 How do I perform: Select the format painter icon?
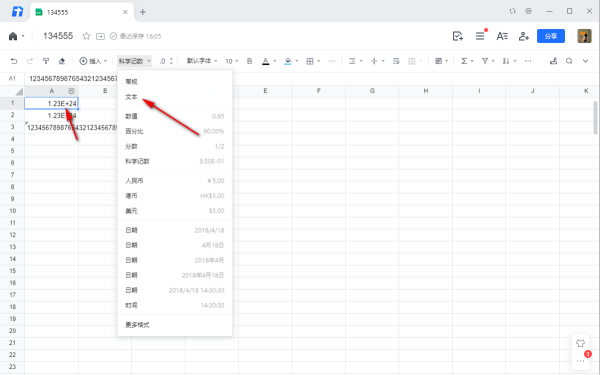click(46, 61)
